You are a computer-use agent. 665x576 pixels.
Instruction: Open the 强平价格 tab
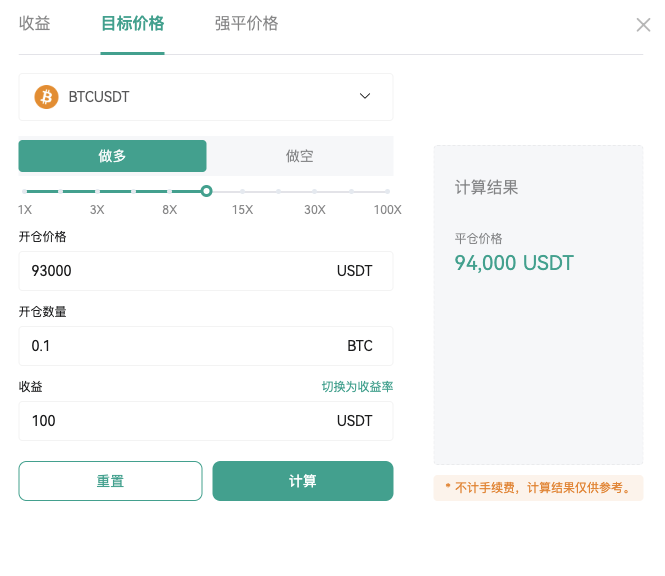[x=246, y=23]
